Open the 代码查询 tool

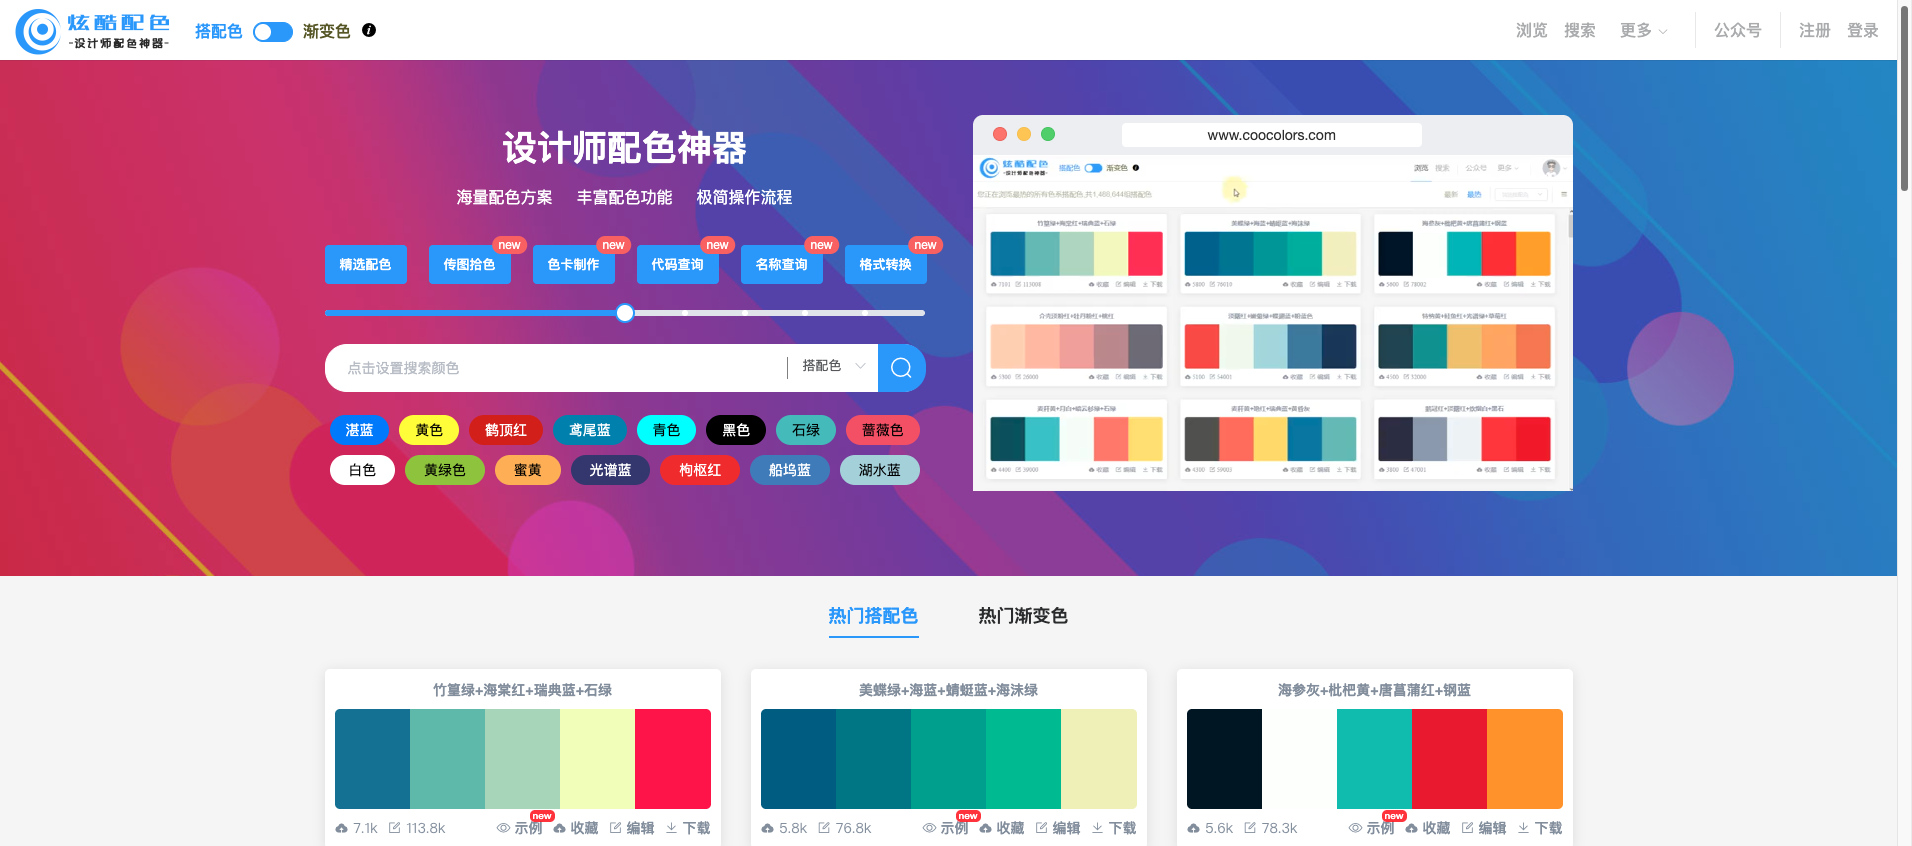click(x=678, y=264)
